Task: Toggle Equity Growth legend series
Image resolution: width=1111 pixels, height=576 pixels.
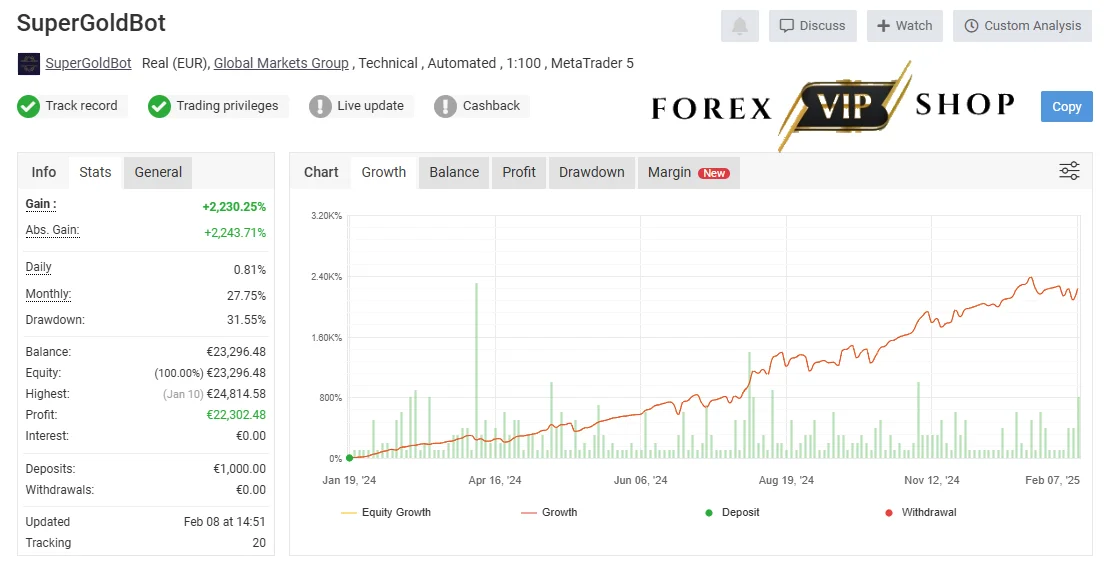Action: 386,512
